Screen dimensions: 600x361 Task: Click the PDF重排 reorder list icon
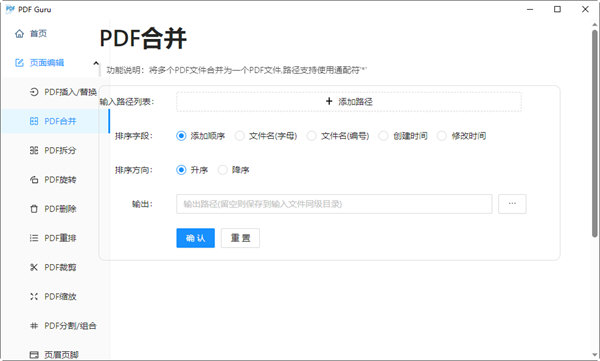(x=34, y=238)
